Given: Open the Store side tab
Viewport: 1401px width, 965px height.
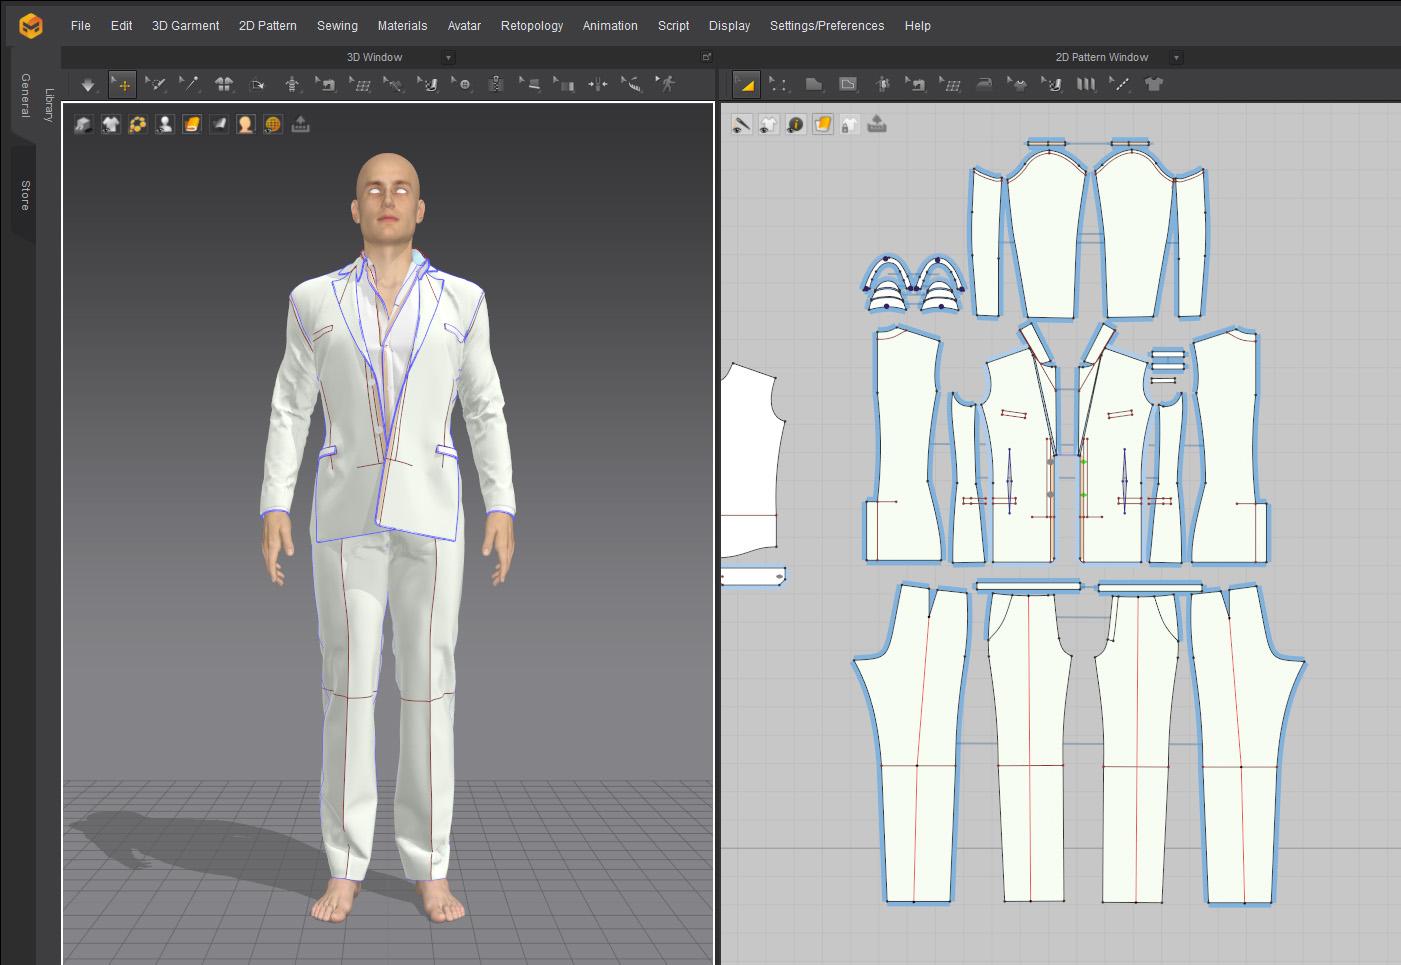Looking at the screenshot, I should [25, 195].
